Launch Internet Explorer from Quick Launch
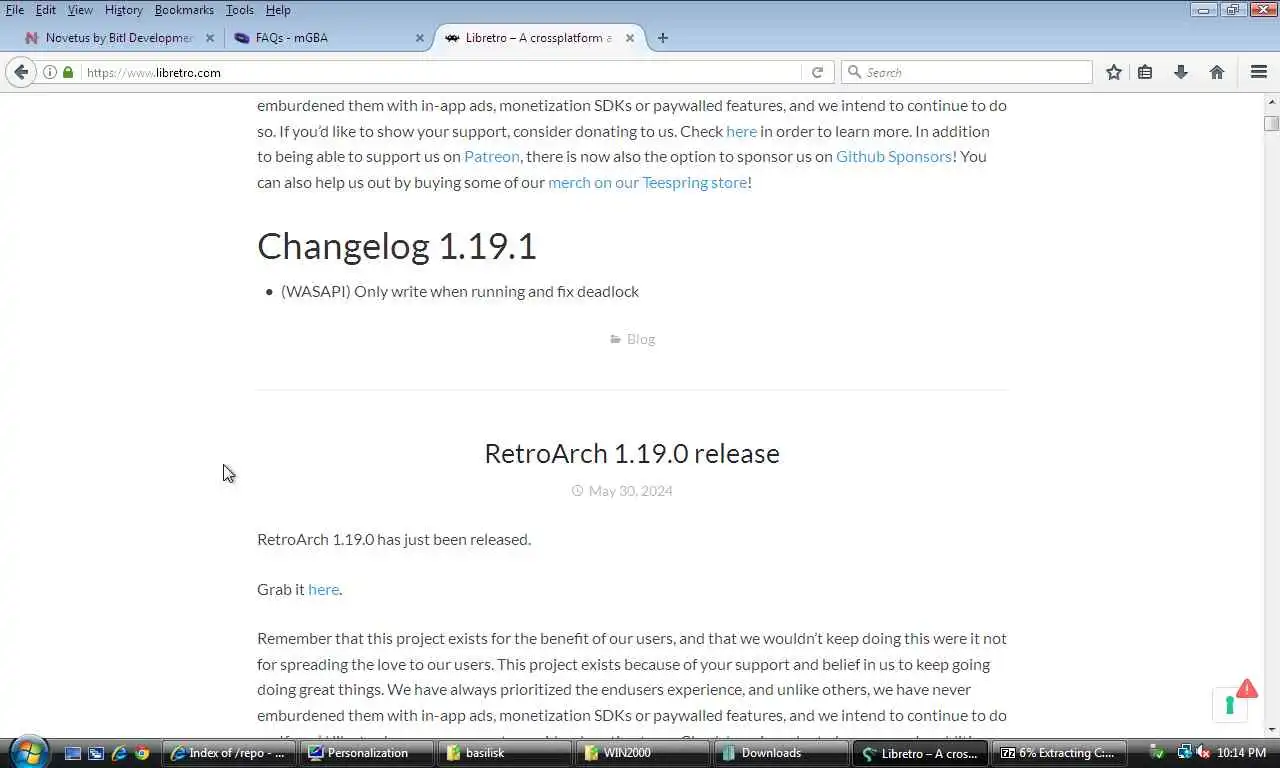The width and height of the screenshot is (1280, 768). (119, 753)
